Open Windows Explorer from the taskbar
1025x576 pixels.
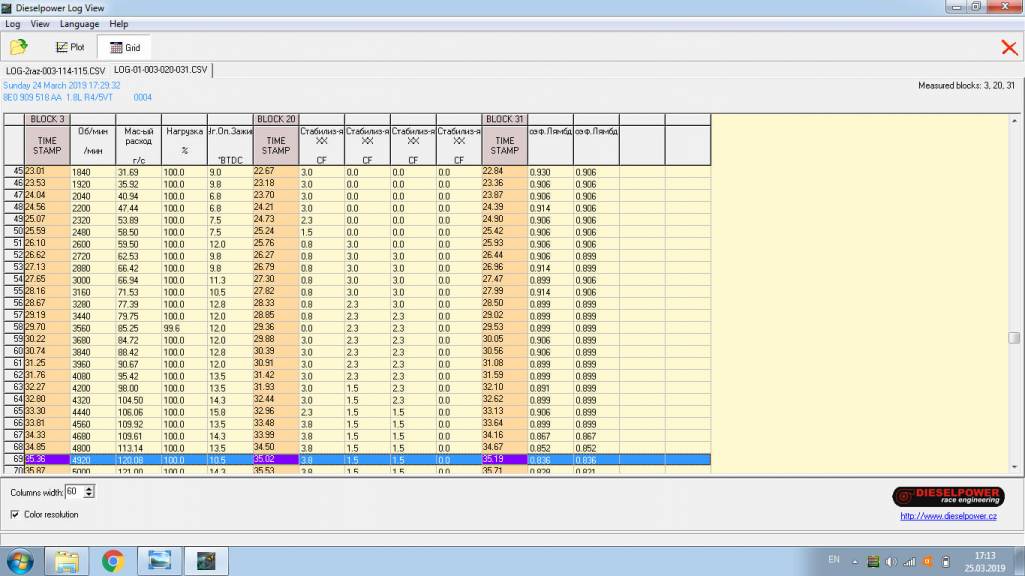pos(66,561)
